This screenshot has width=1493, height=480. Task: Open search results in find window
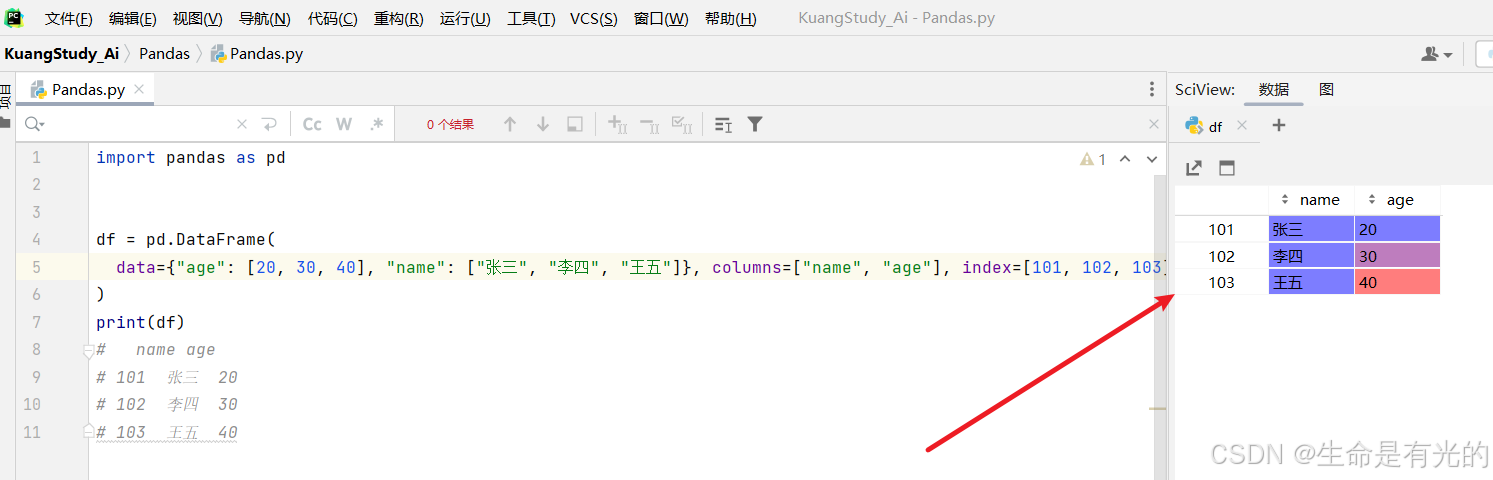click(x=723, y=124)
